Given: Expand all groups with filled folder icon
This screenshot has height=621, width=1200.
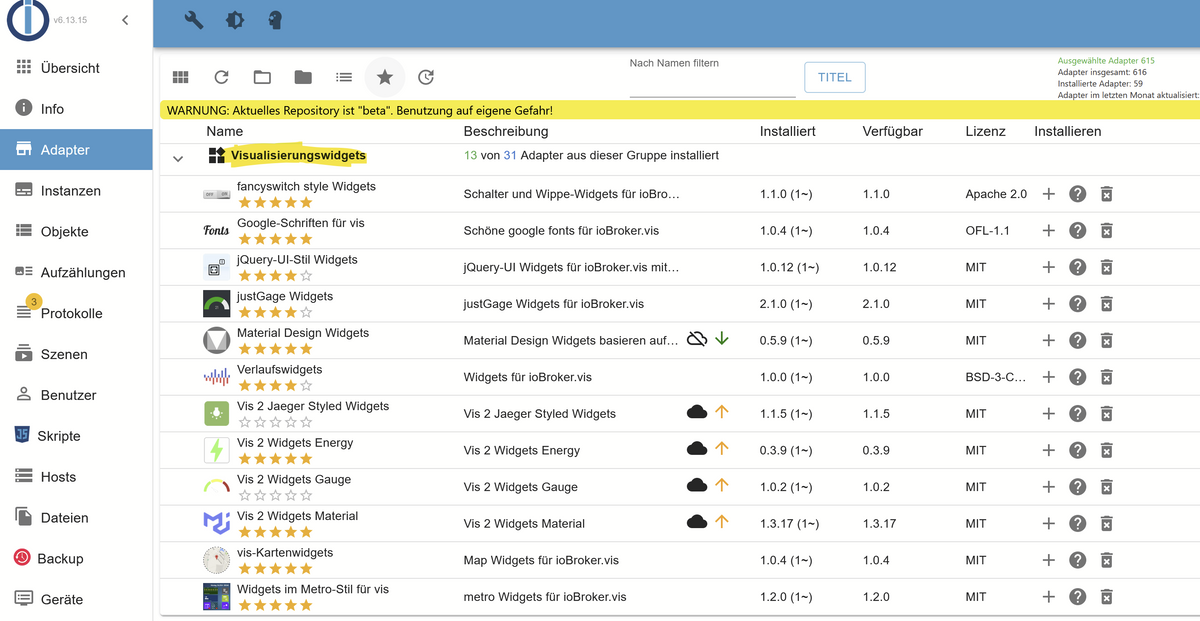Looking at the screenshot, I should (x=303, y=77).
